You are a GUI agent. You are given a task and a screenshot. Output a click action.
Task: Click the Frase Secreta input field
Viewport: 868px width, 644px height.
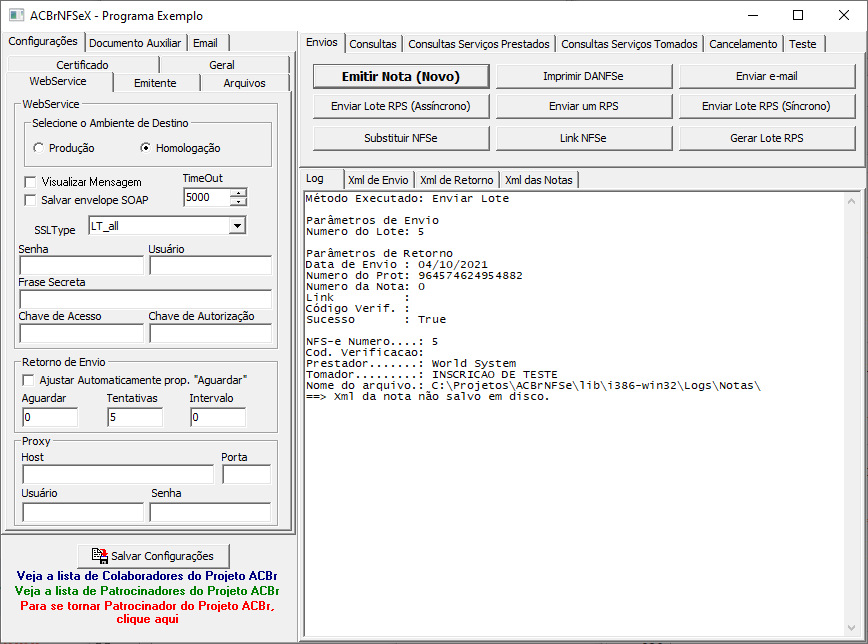pyautogui.click(x=146, y=300)
